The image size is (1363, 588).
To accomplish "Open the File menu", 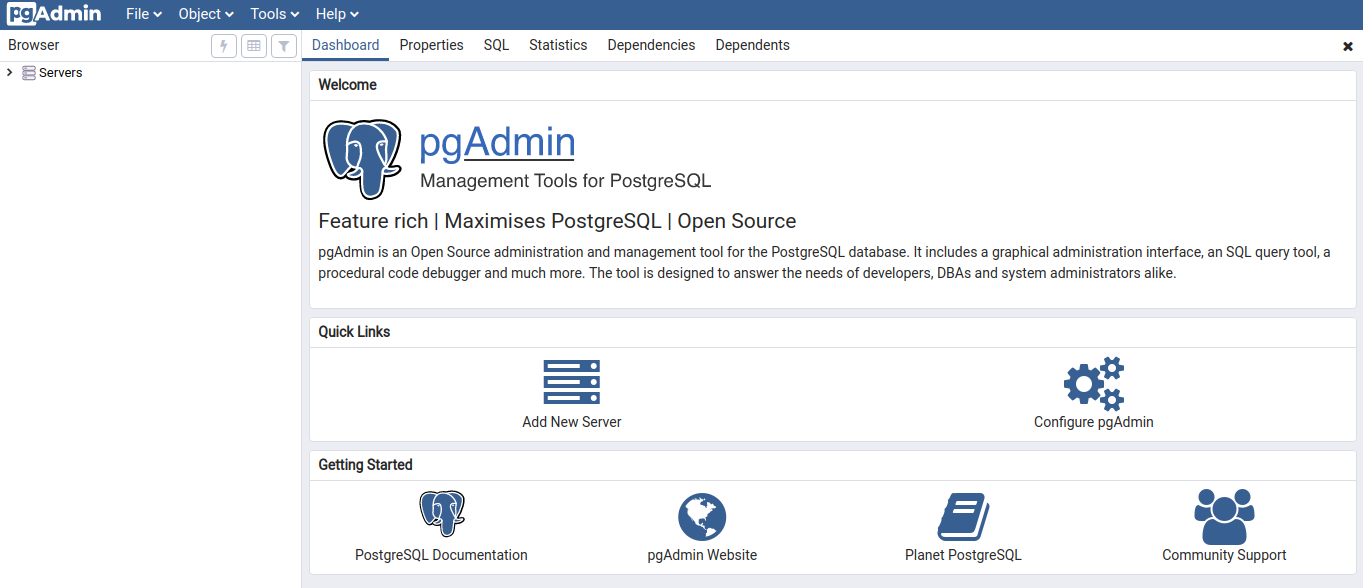I will coord(142,13).
